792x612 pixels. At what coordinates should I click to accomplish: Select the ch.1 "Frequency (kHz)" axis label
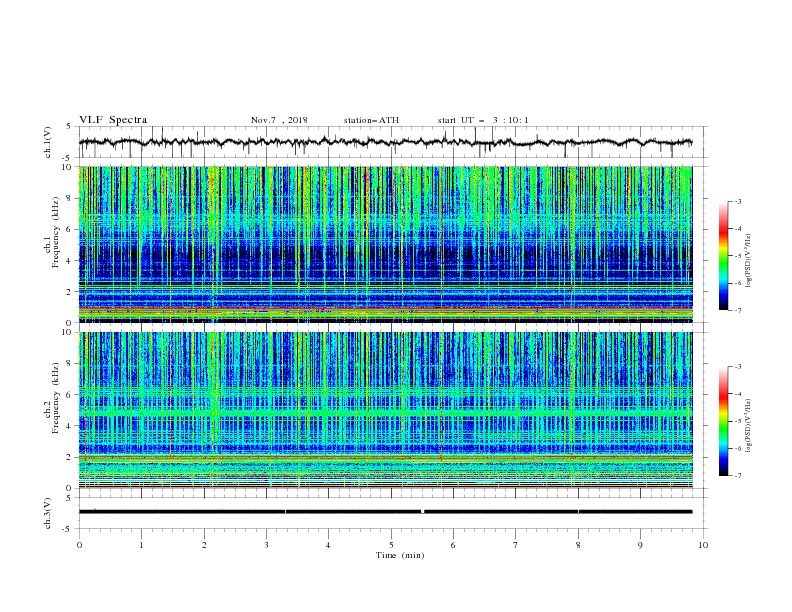[x=56, y=233]
